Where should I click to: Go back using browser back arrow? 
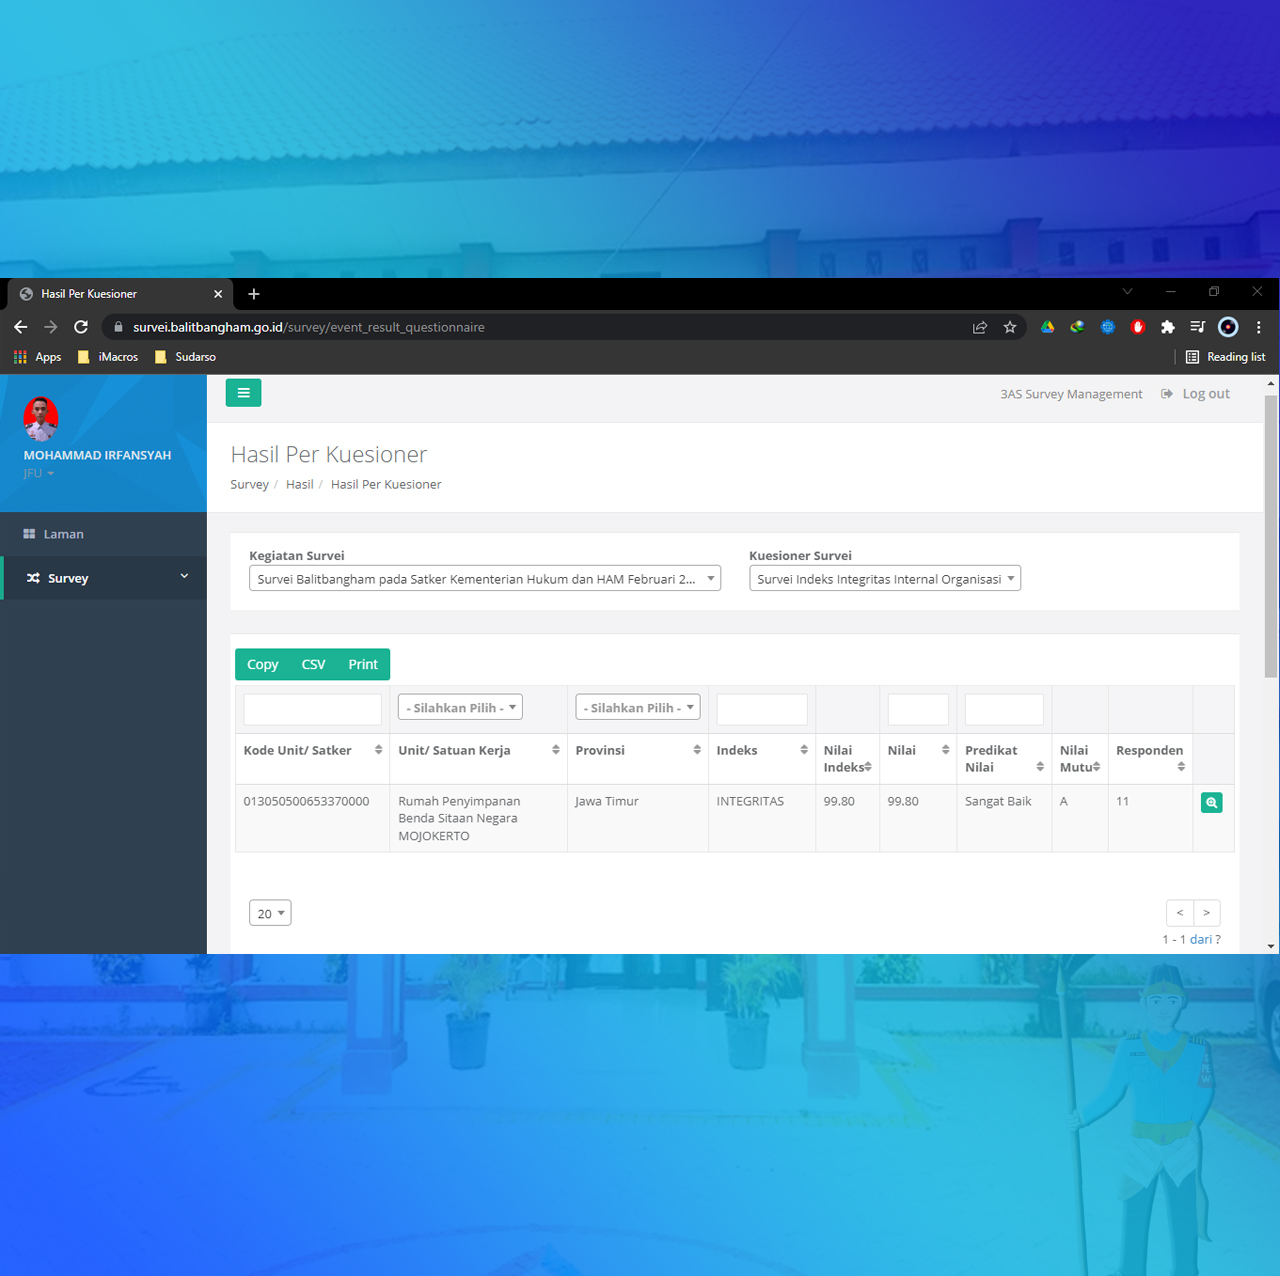(x=20, y=327)
